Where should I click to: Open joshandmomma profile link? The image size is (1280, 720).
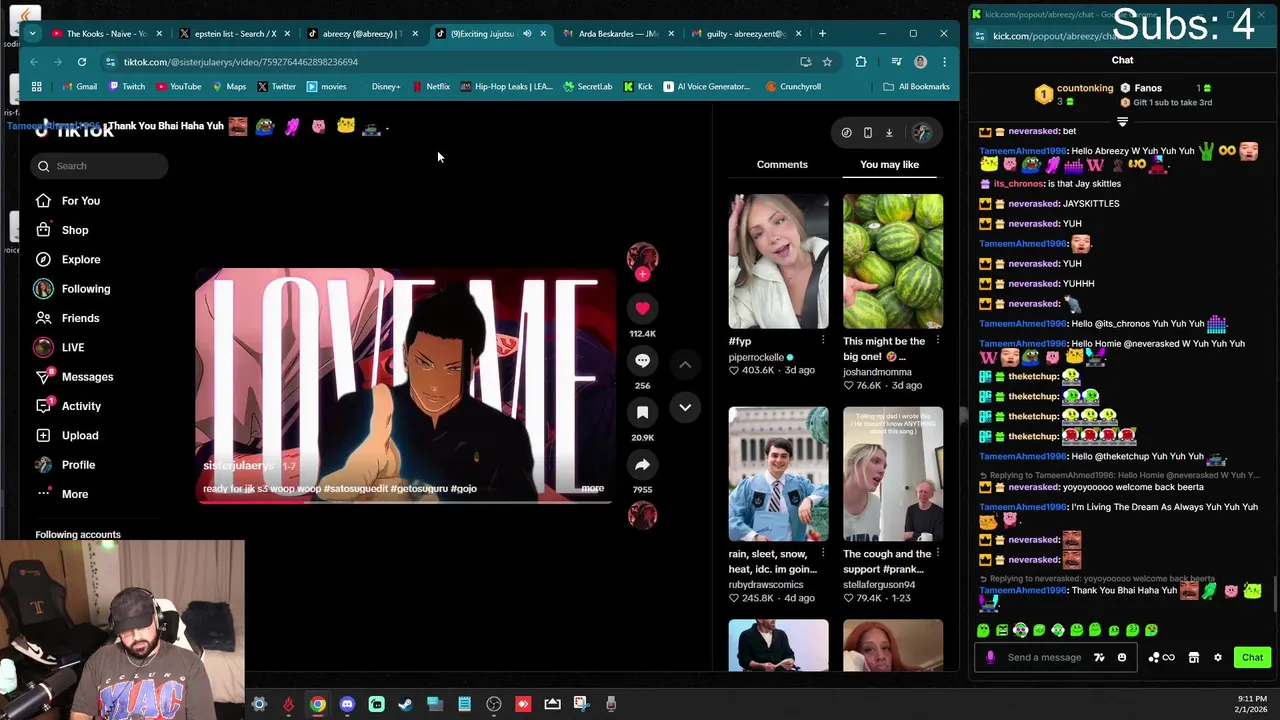click(x=877, y=372)
